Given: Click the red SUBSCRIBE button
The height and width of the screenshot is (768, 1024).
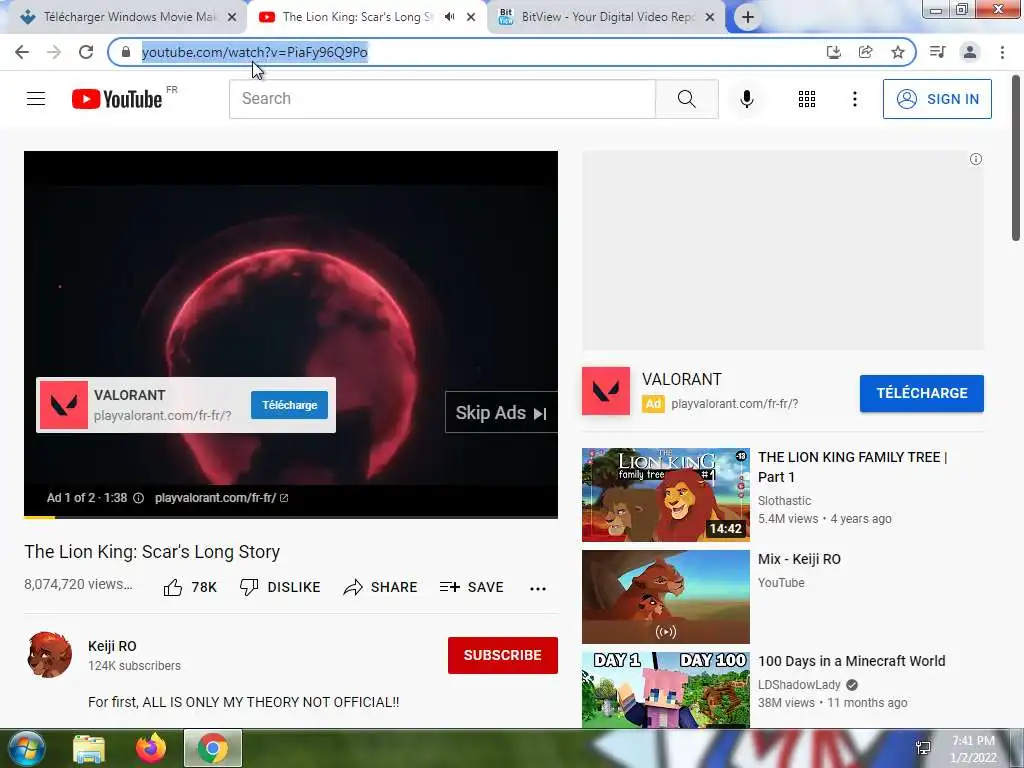Looking at the screenshot, I should pyautogui.click(x=503, y=655).
